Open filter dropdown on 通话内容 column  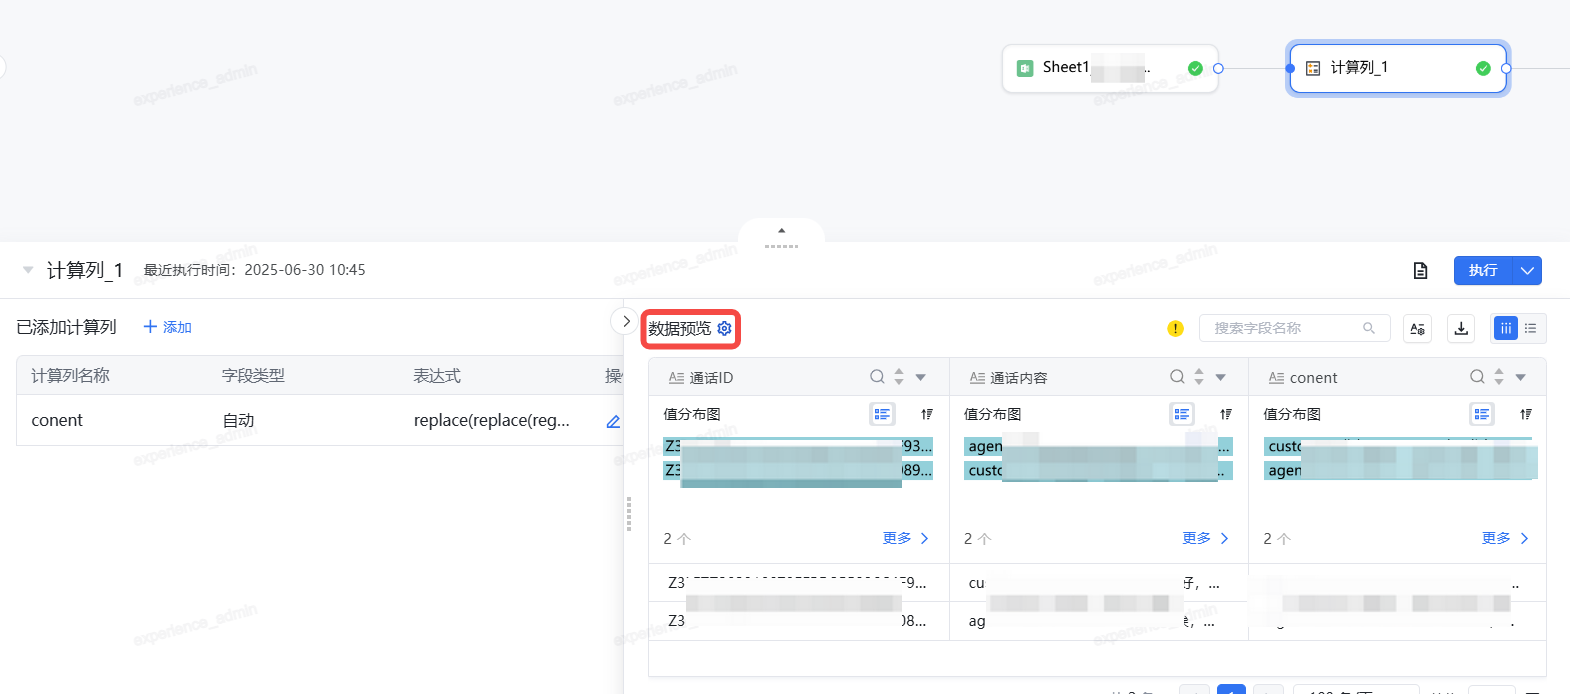1221,377
